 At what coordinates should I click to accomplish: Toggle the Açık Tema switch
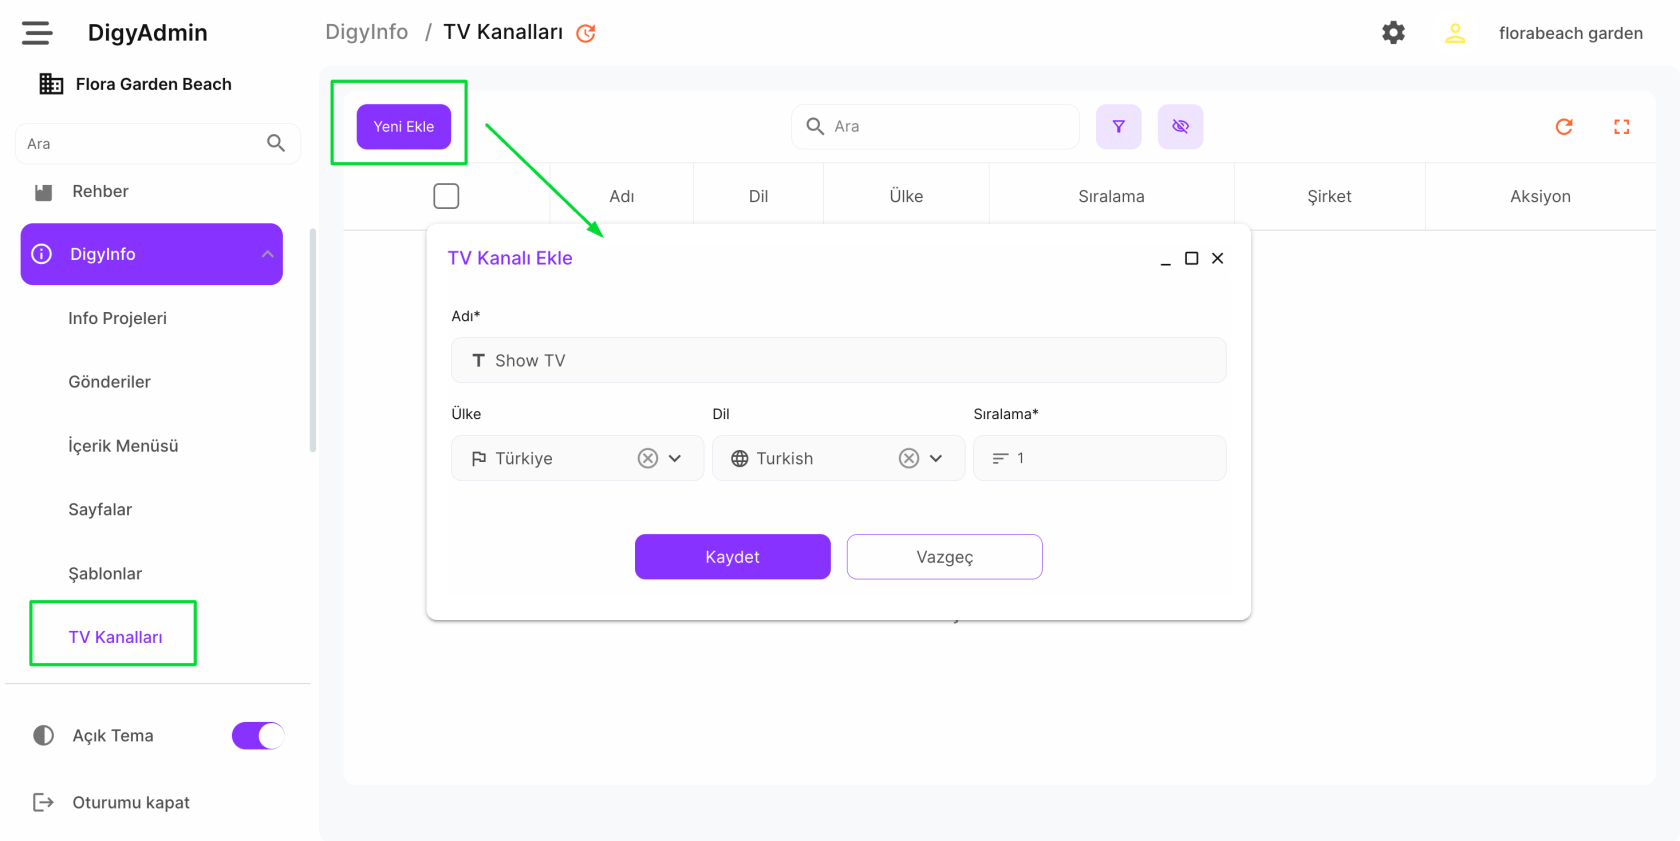click(258, 736)
